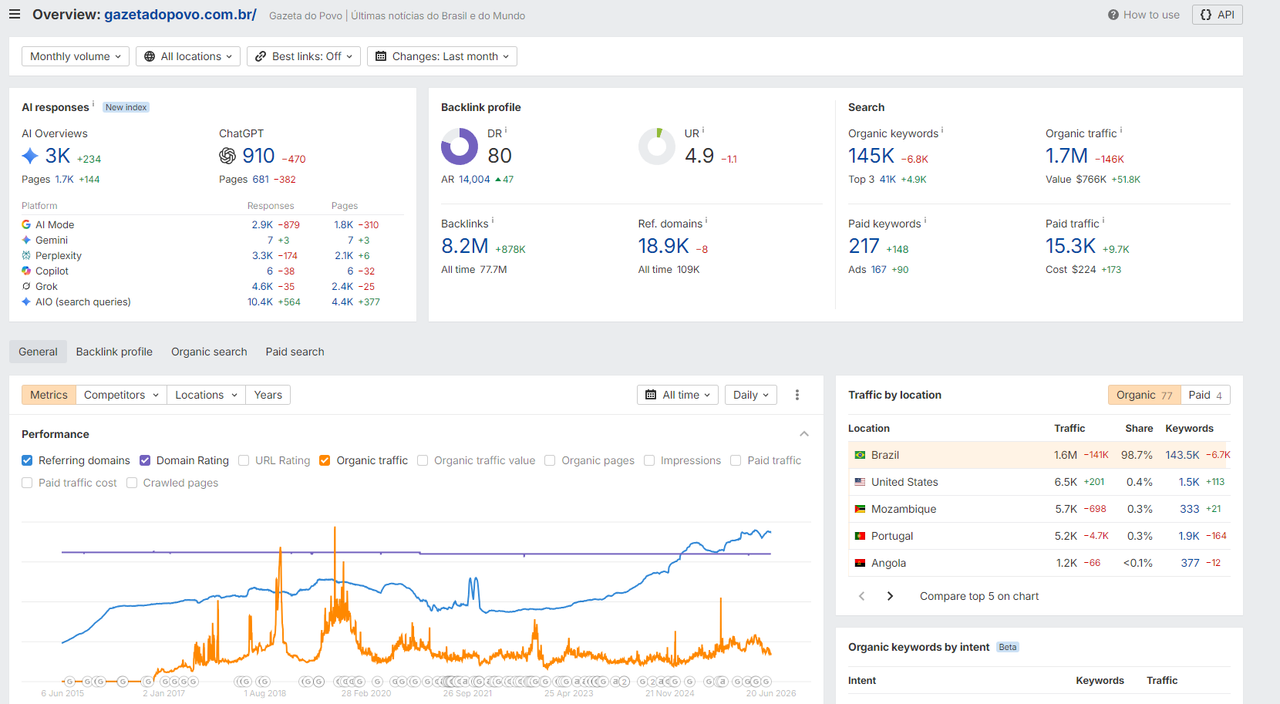1280x704 pixels.
Task: Expand the All time date range dropdown
Action: pos(678,395)
